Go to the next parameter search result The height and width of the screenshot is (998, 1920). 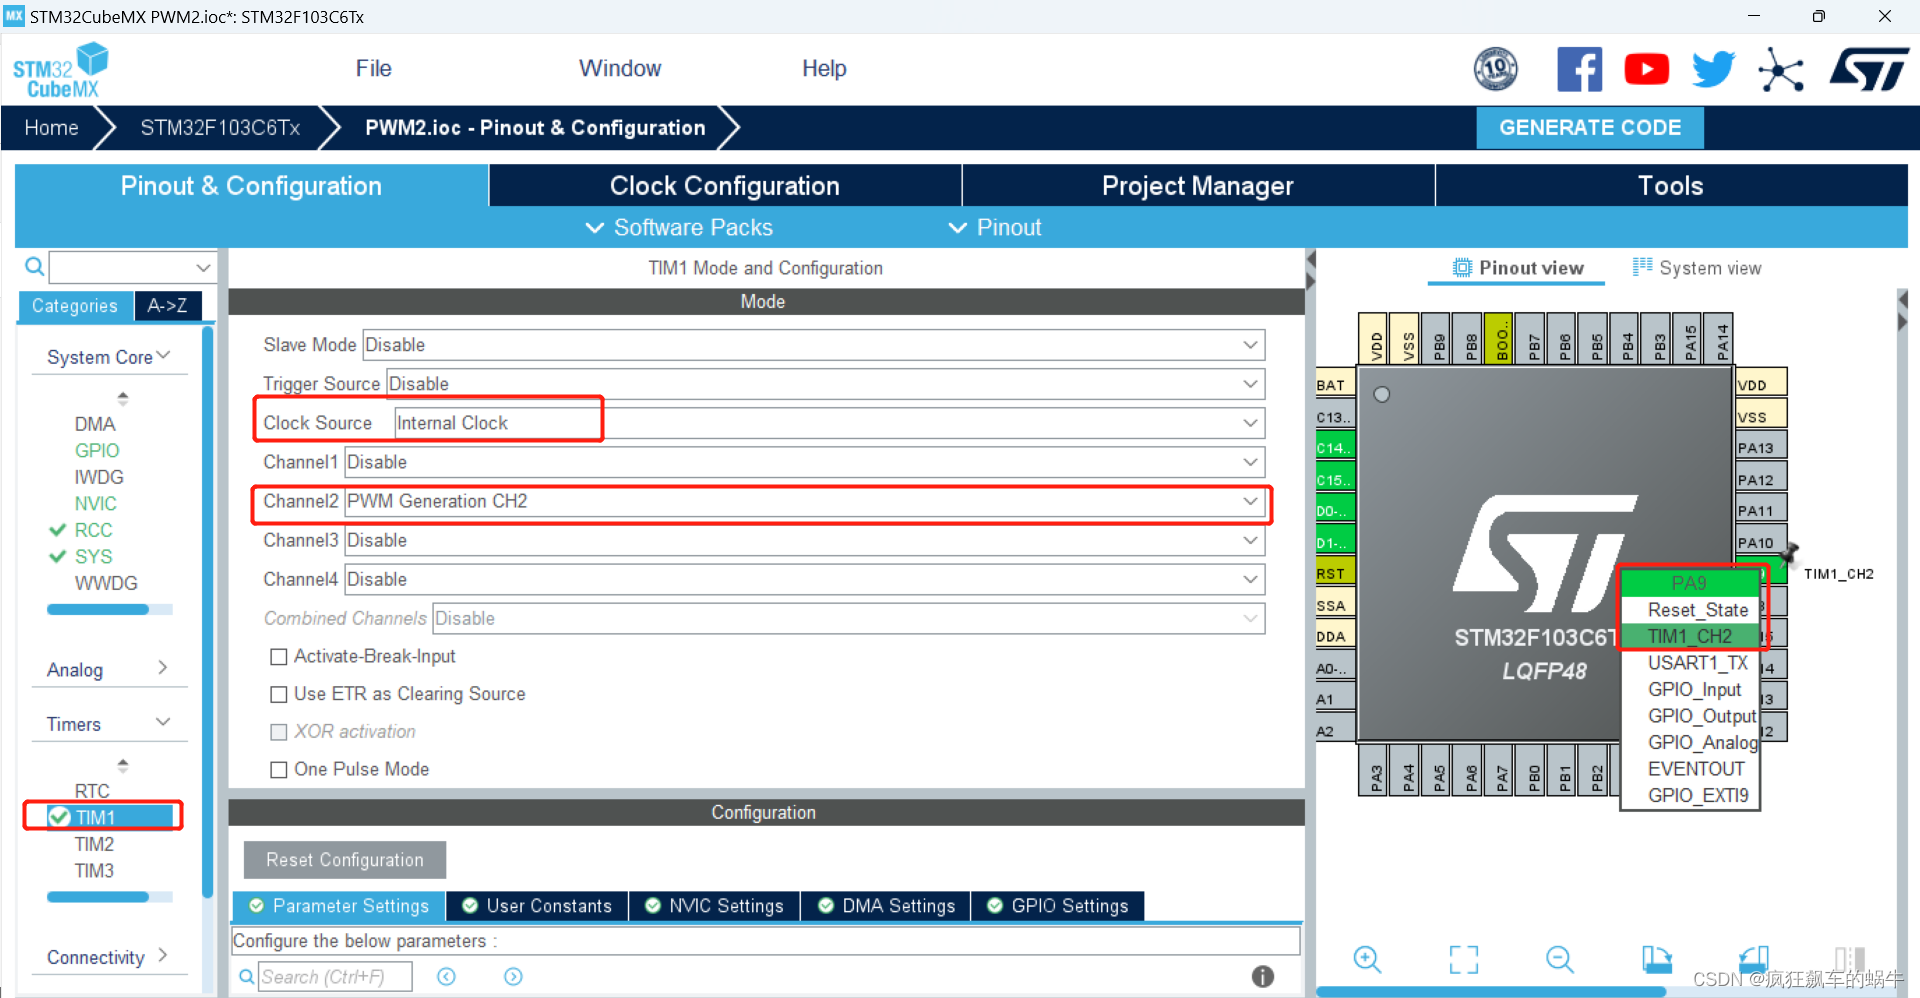click(x=513, y=977)
